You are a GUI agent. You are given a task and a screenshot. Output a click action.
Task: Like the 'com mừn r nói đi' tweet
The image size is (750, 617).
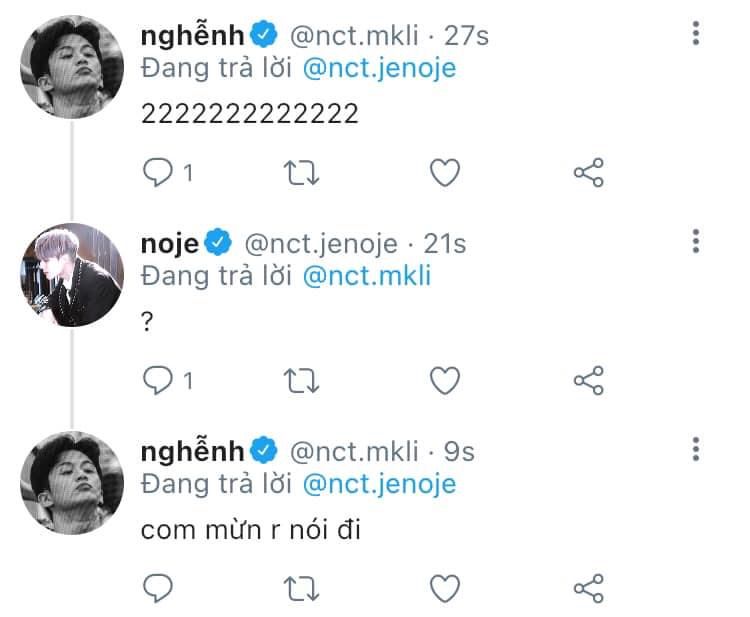[444, 586]
